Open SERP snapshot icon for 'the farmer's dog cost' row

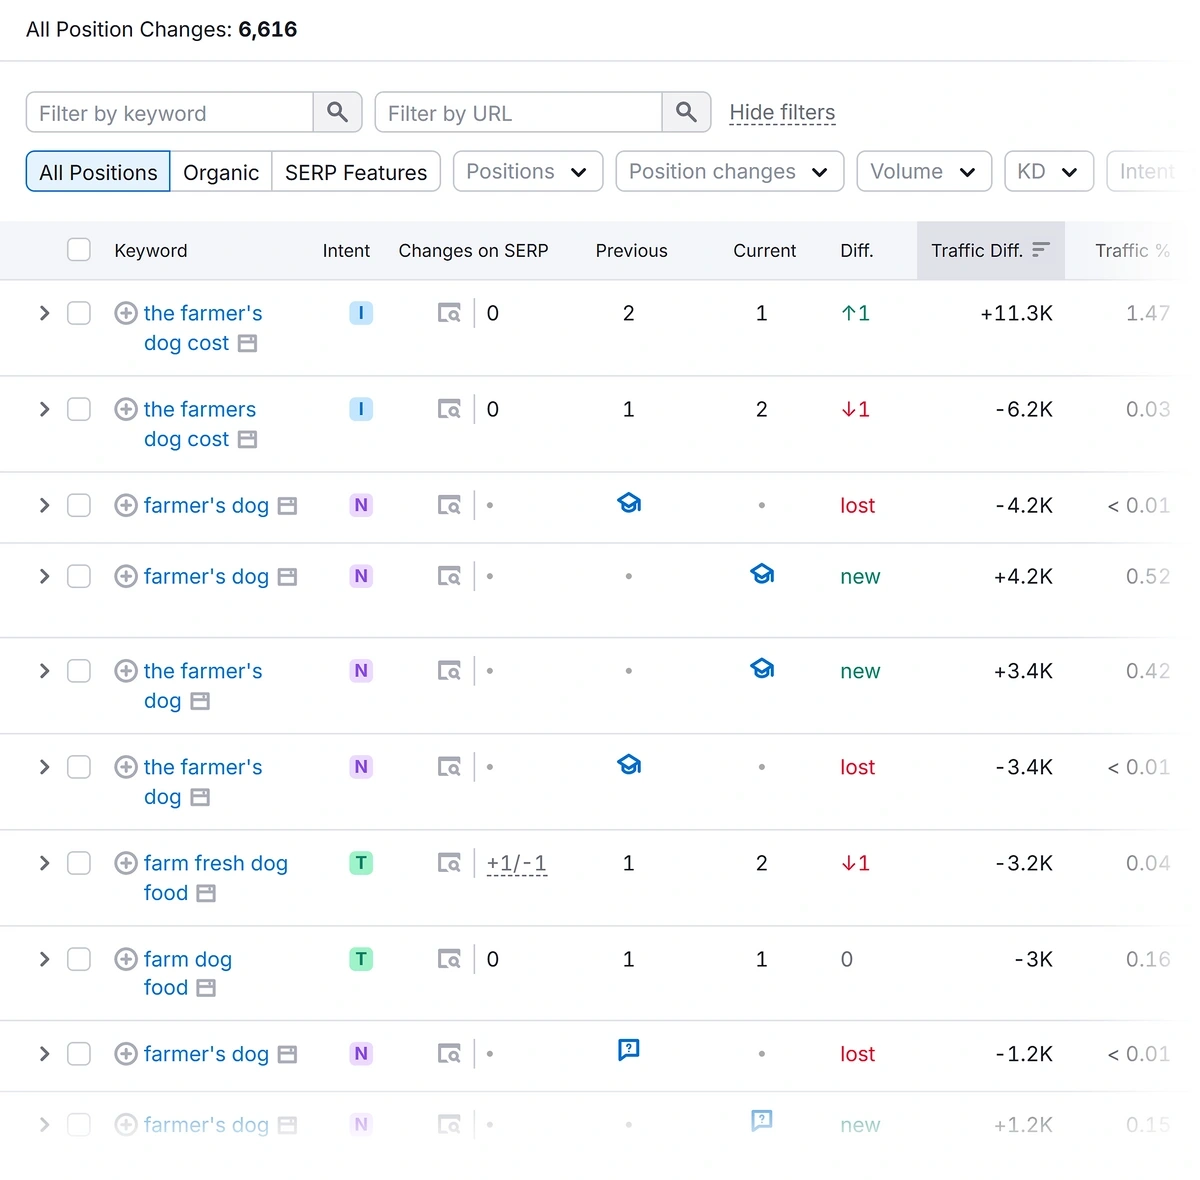point(449,313)
